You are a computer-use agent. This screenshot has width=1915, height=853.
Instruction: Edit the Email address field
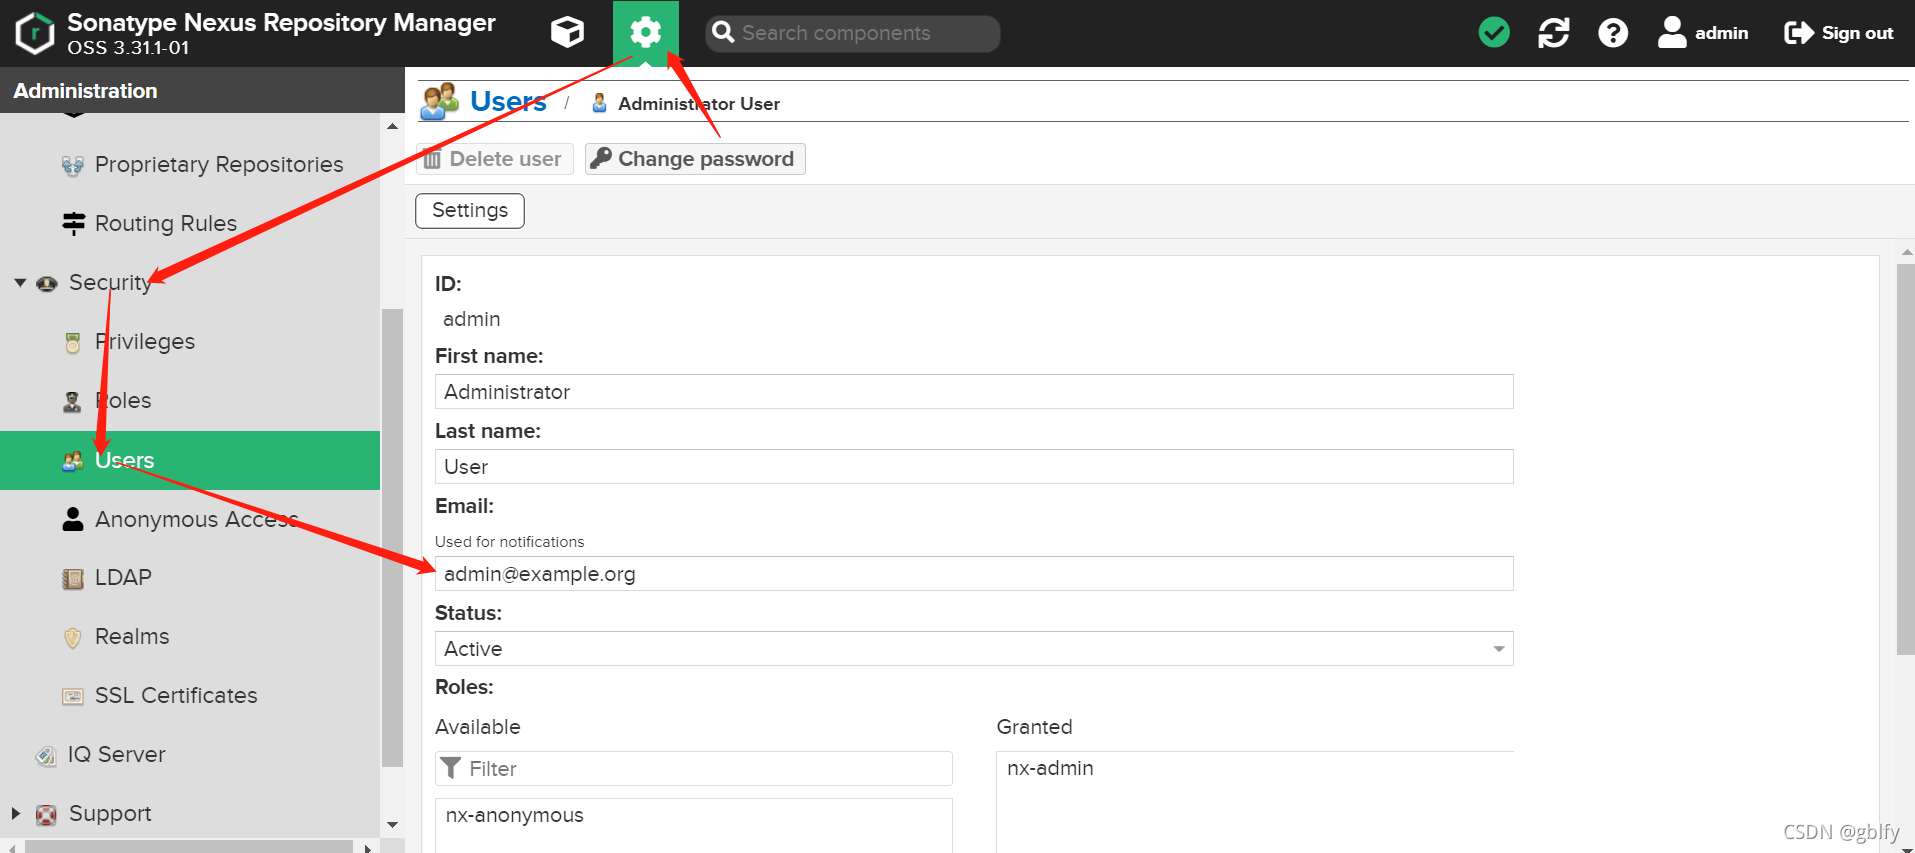pos(974,574)
